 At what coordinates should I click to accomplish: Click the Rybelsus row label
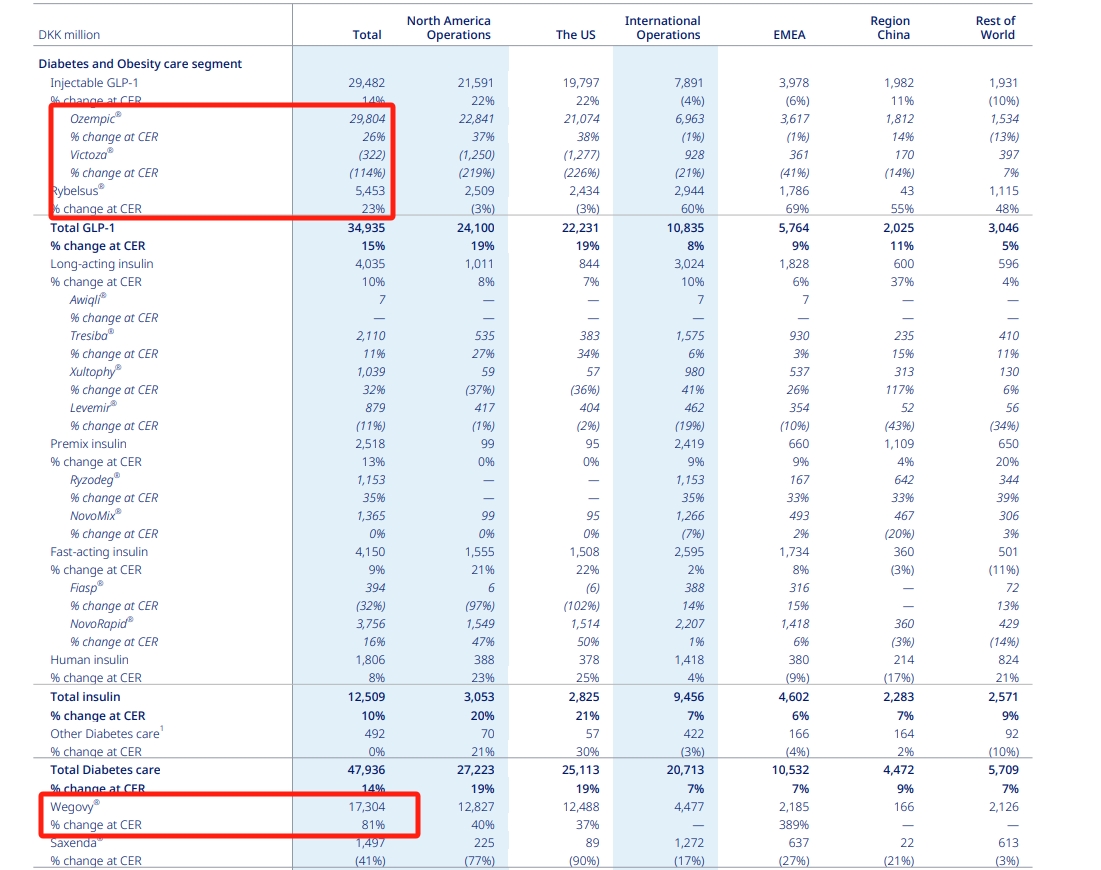(x=78, y=190)
